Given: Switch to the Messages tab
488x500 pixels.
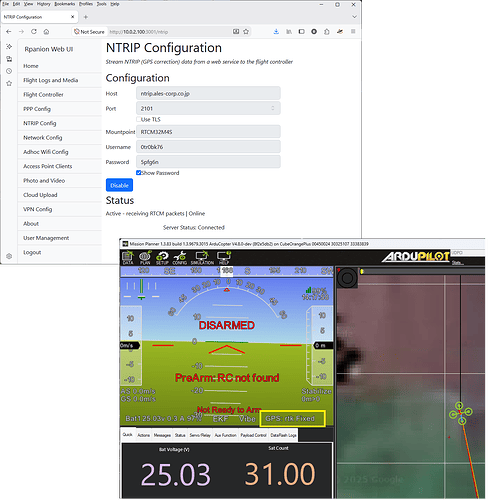Looking at the screenshot, I should click(x=162, y=435).
